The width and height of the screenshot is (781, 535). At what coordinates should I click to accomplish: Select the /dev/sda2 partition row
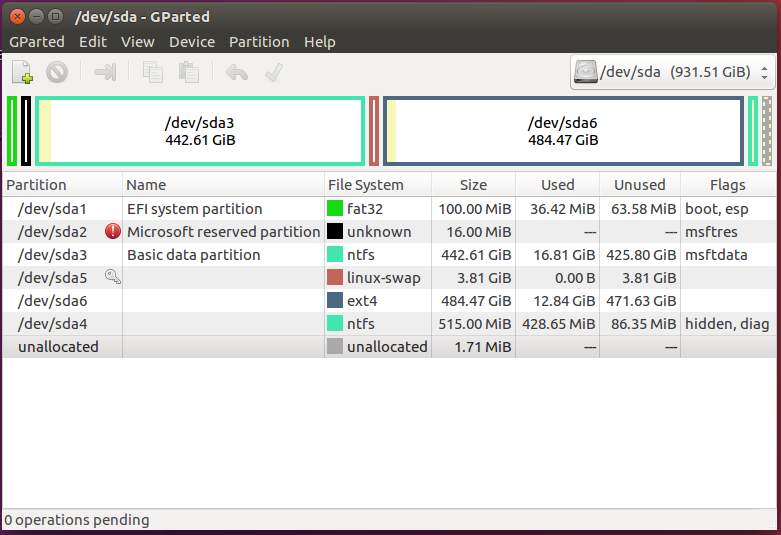click(390, 231)
